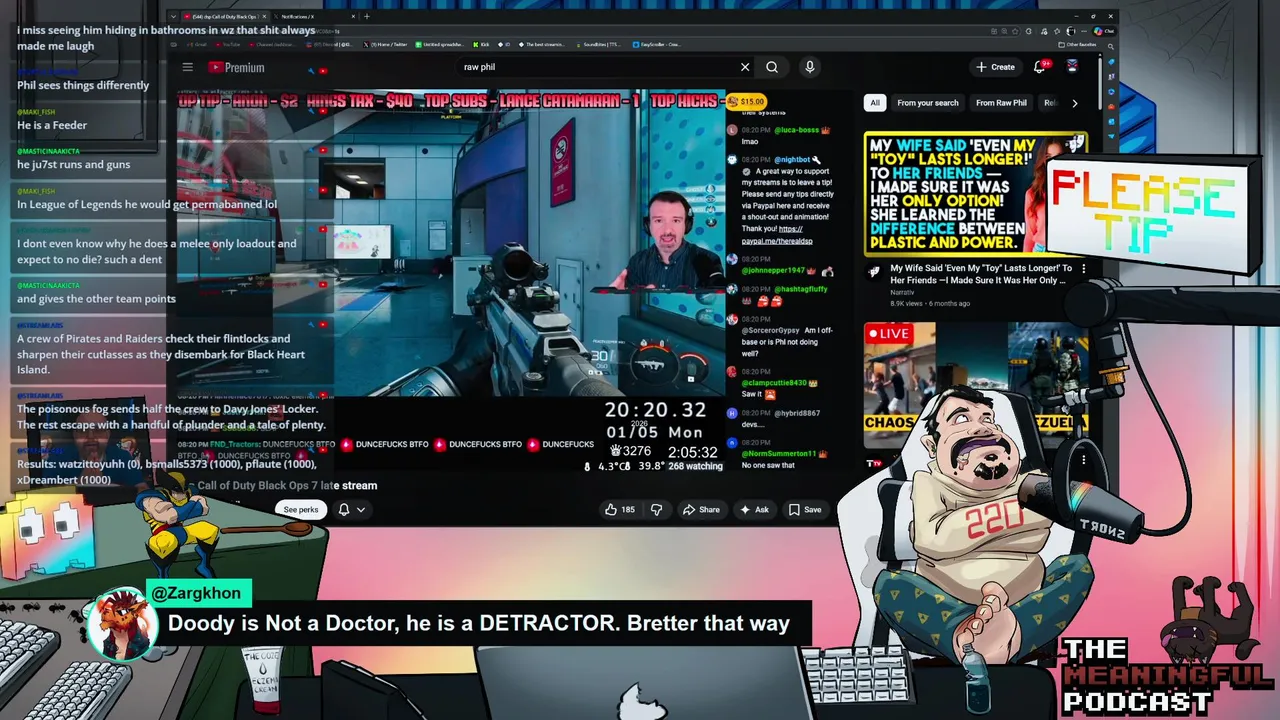This screenshot has width=1280, height=720.
Task: Click @luca-bosss username in live chat
Action: (x=796, y=131)
